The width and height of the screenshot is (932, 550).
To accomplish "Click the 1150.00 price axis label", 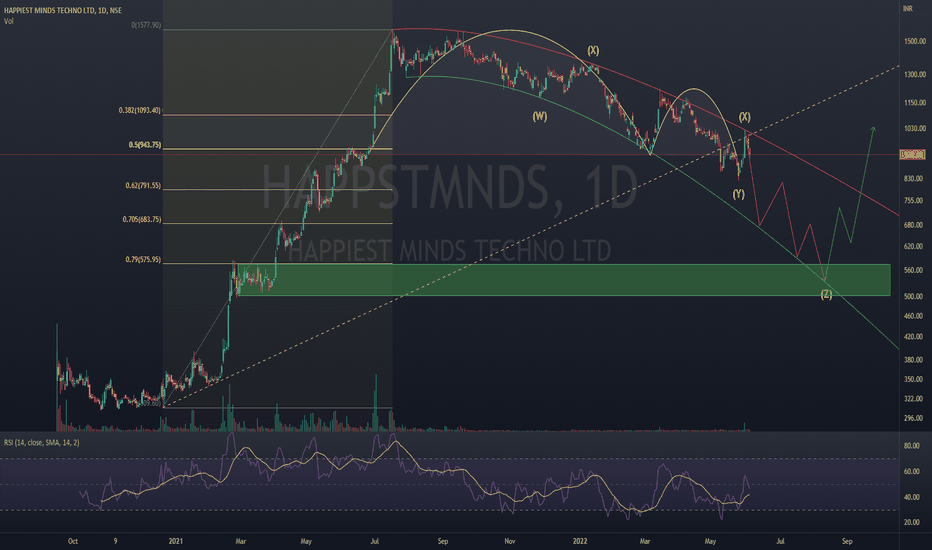I will pos(915,103).
